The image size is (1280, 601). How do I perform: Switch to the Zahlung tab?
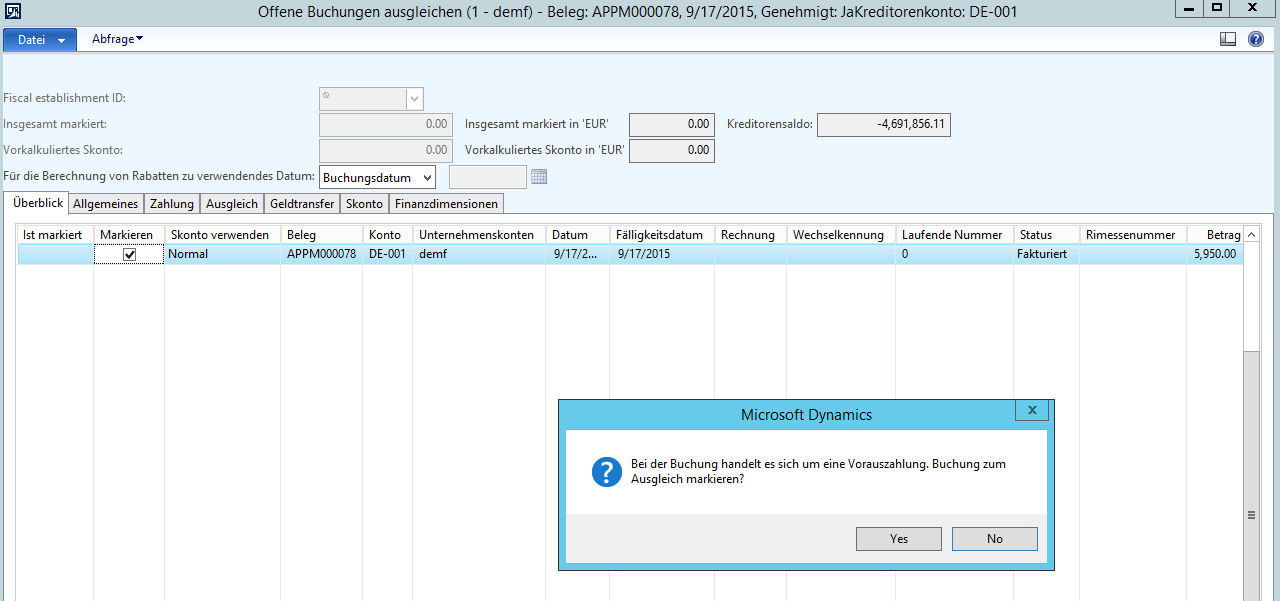point(171,204)
